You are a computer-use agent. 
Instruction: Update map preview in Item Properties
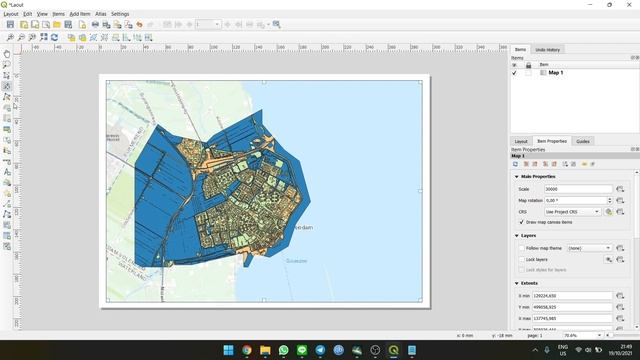[516, 164]
